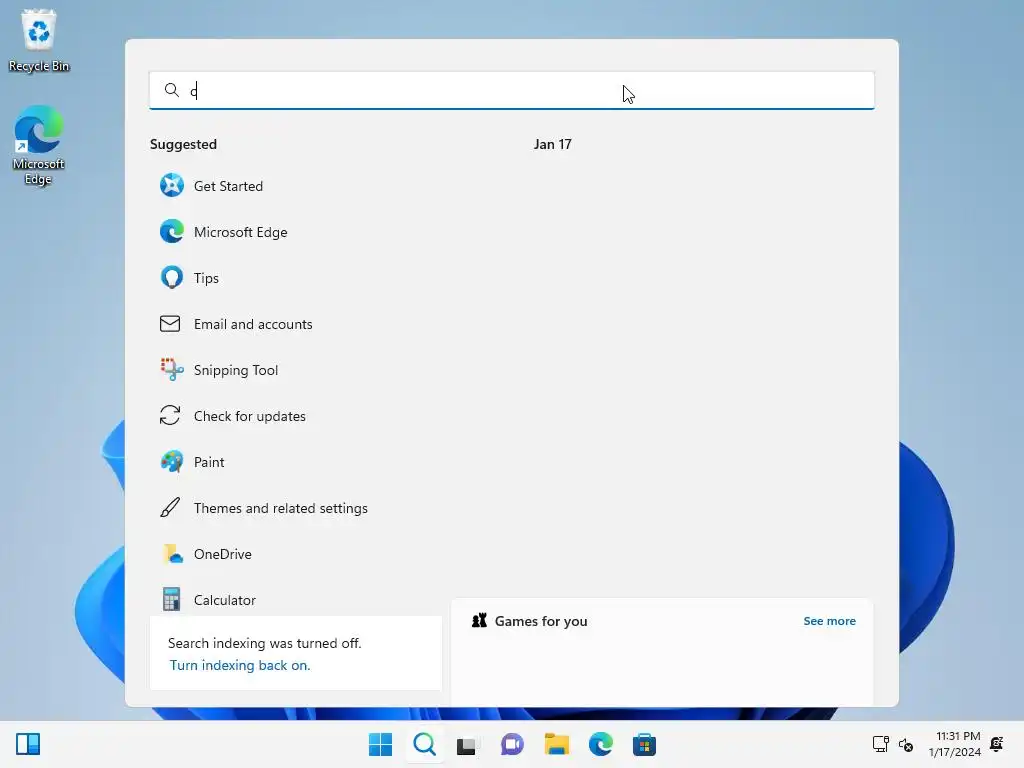Open the clock and date flyout
This screenshot has width=1024, height=768.
click(x=955, y=744)
